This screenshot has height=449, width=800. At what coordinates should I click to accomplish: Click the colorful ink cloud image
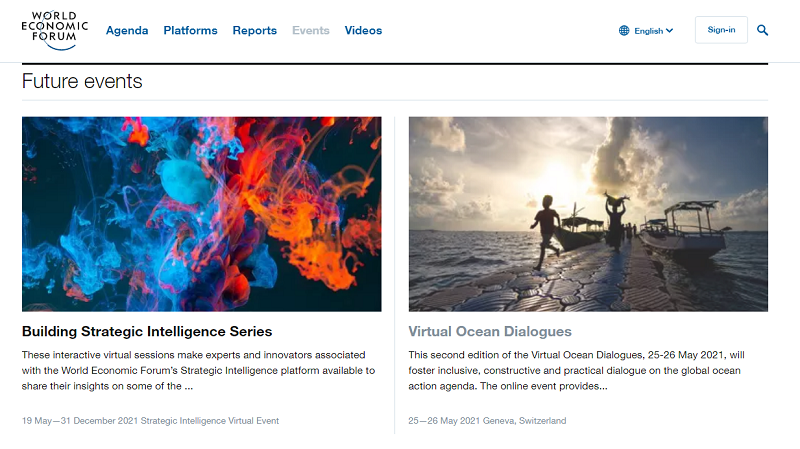(201, 214)
